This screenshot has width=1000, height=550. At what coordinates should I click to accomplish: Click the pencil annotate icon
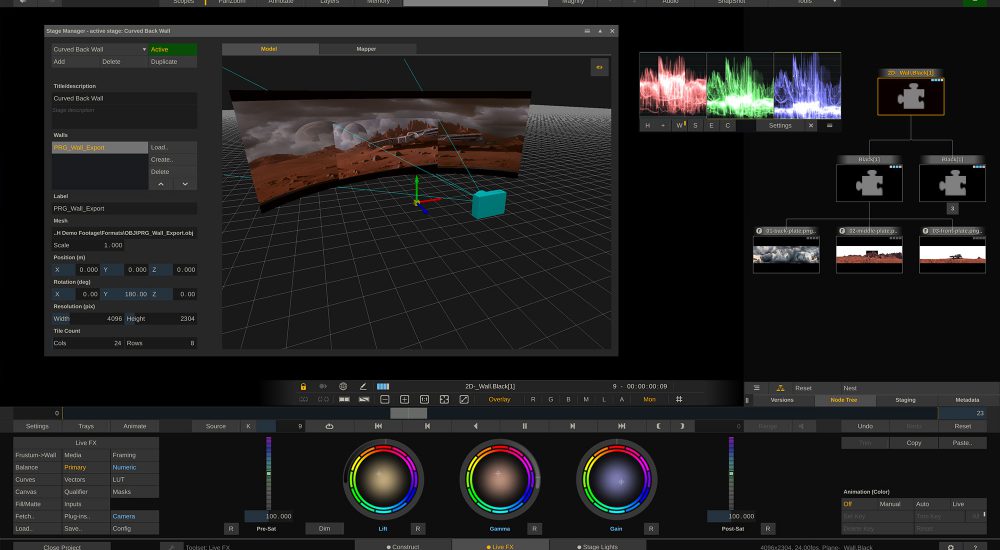point(363,387)
